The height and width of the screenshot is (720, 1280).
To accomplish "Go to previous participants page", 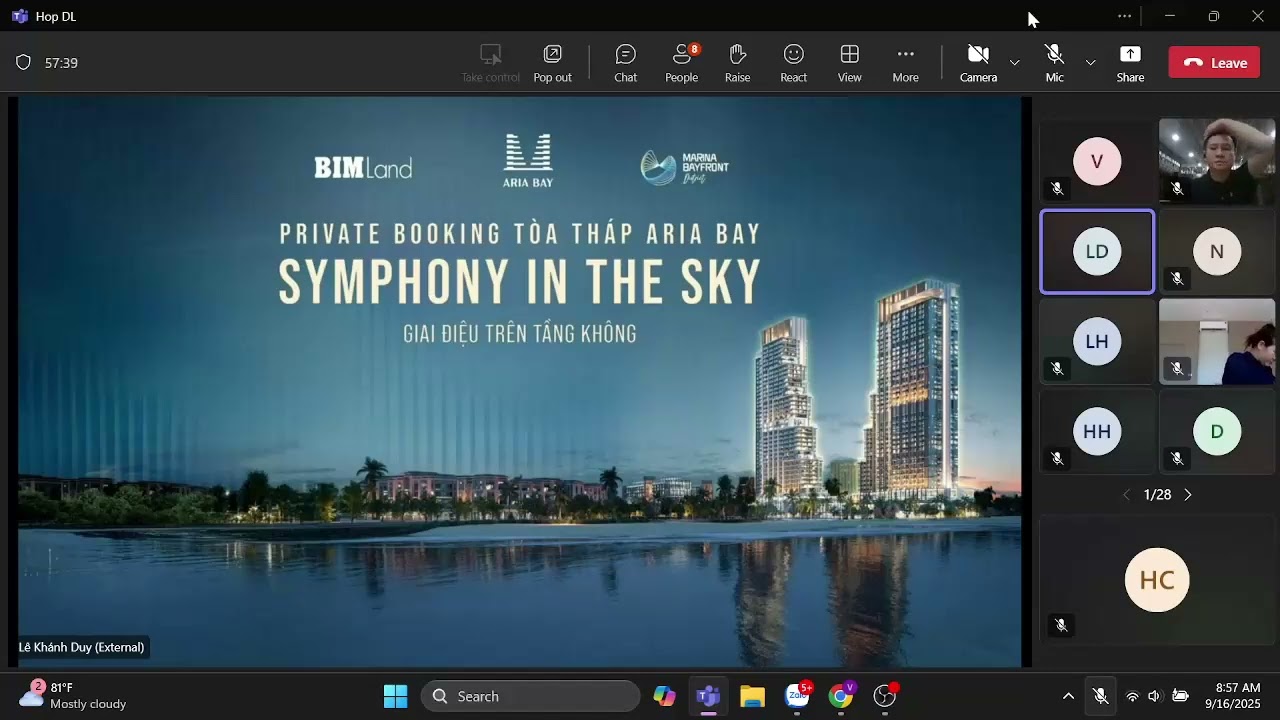I will pos(1126,495).
